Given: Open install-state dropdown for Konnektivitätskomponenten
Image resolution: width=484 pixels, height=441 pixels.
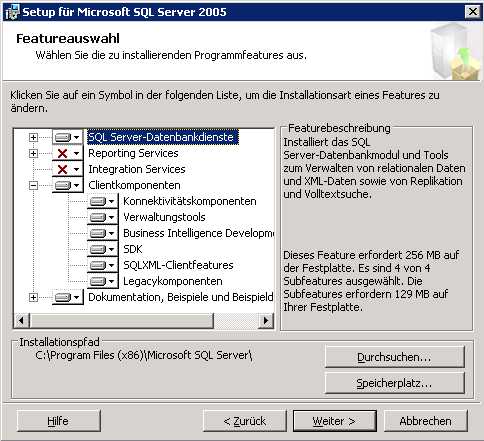Looking at the screenshot, I should coord(102,201).
